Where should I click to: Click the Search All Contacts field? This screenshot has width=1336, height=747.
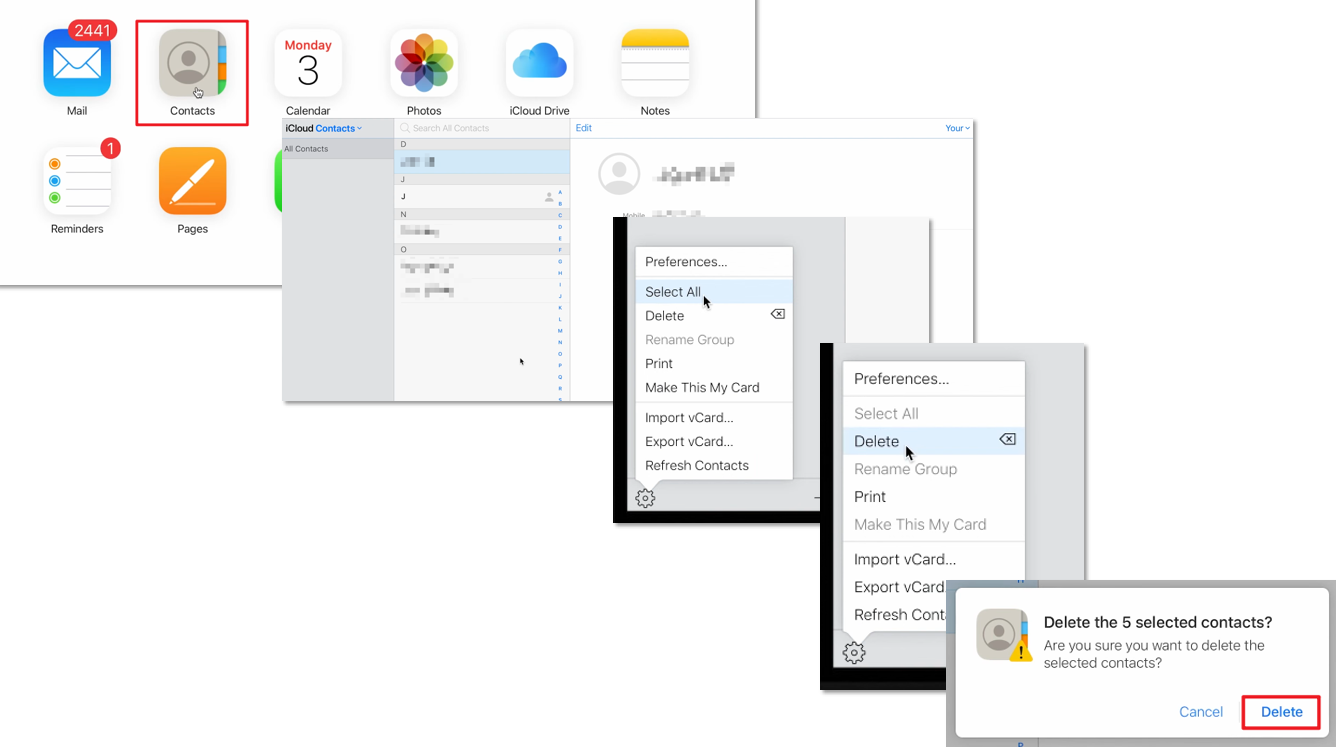pos(482,128)
